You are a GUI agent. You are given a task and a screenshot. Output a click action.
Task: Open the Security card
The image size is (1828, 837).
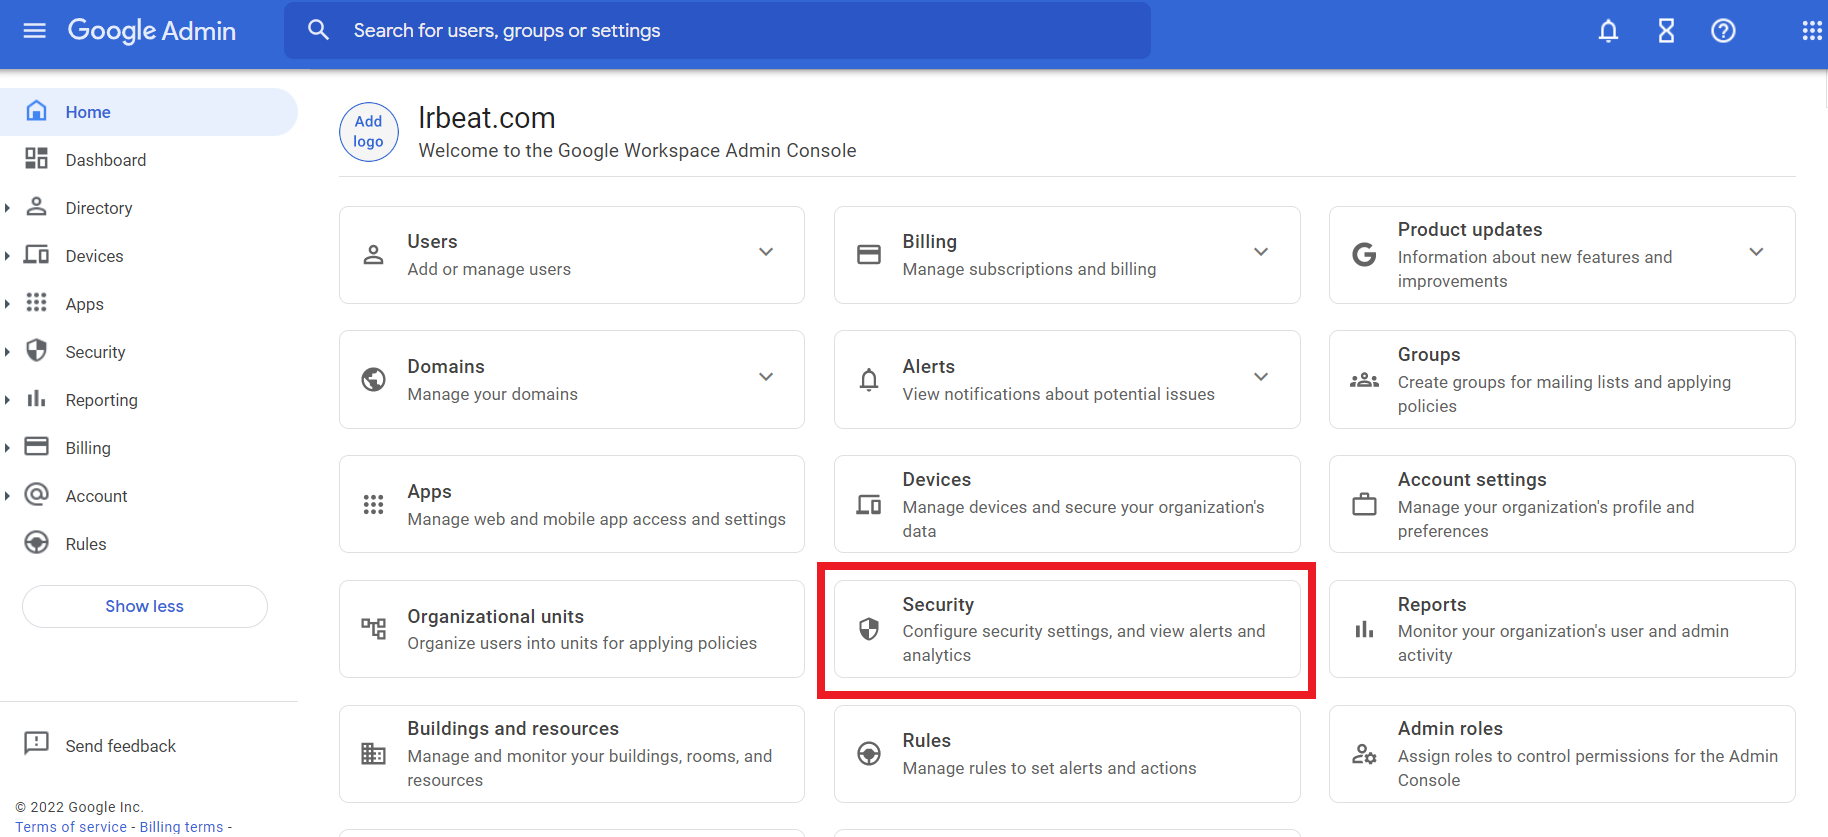pos(1066,629)
